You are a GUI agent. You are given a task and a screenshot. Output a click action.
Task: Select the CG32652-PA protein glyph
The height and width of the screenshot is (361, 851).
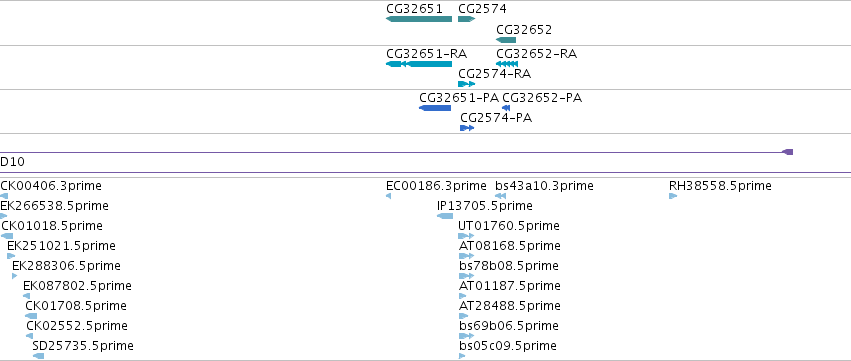(x=506, y=108)
